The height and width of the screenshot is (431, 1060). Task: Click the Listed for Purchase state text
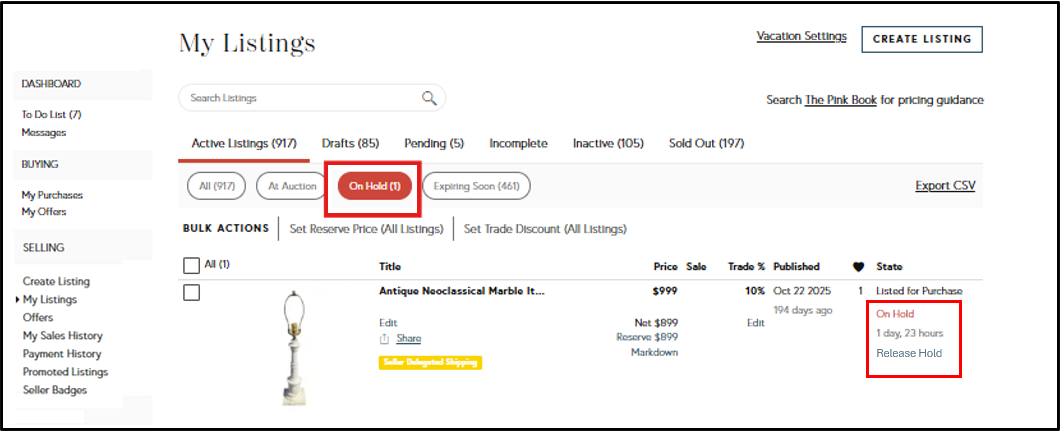pyautogui.click(x=919, y=291)
